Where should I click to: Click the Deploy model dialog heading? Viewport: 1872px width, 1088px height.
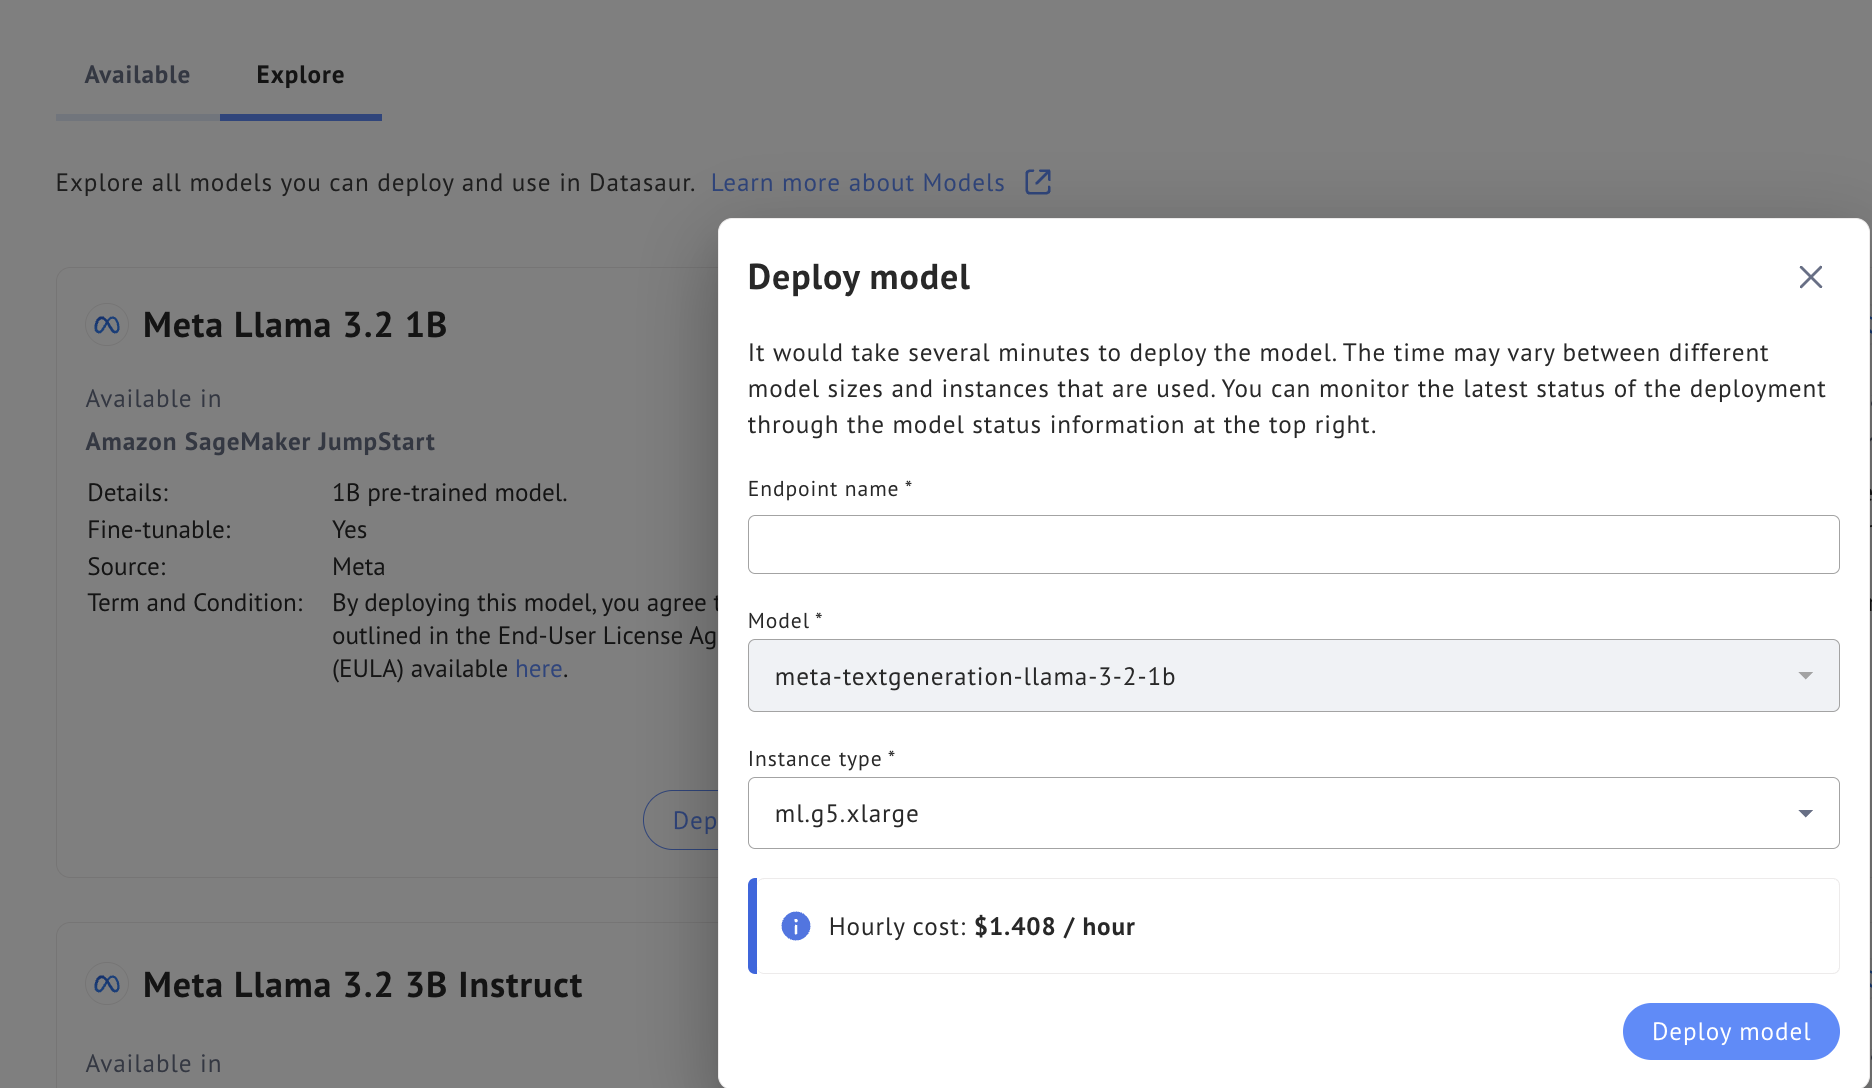pos(859,277)
